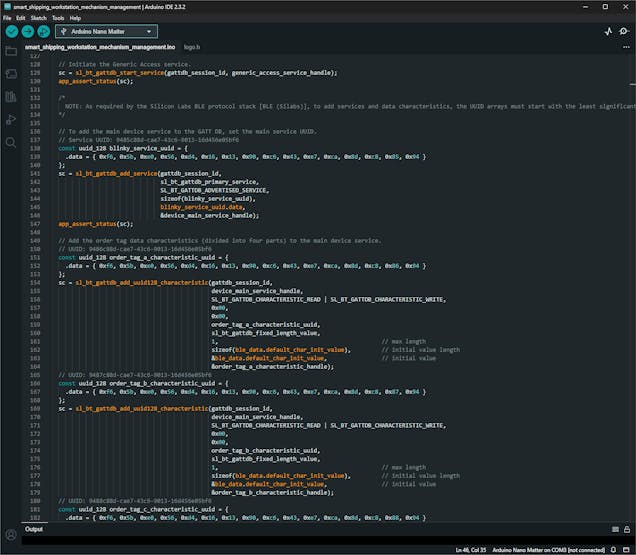Image resolution: width=636 pixels, height=555 pixels.
Task: Open the Library Manager panel
Action: [x=11, y=96]
